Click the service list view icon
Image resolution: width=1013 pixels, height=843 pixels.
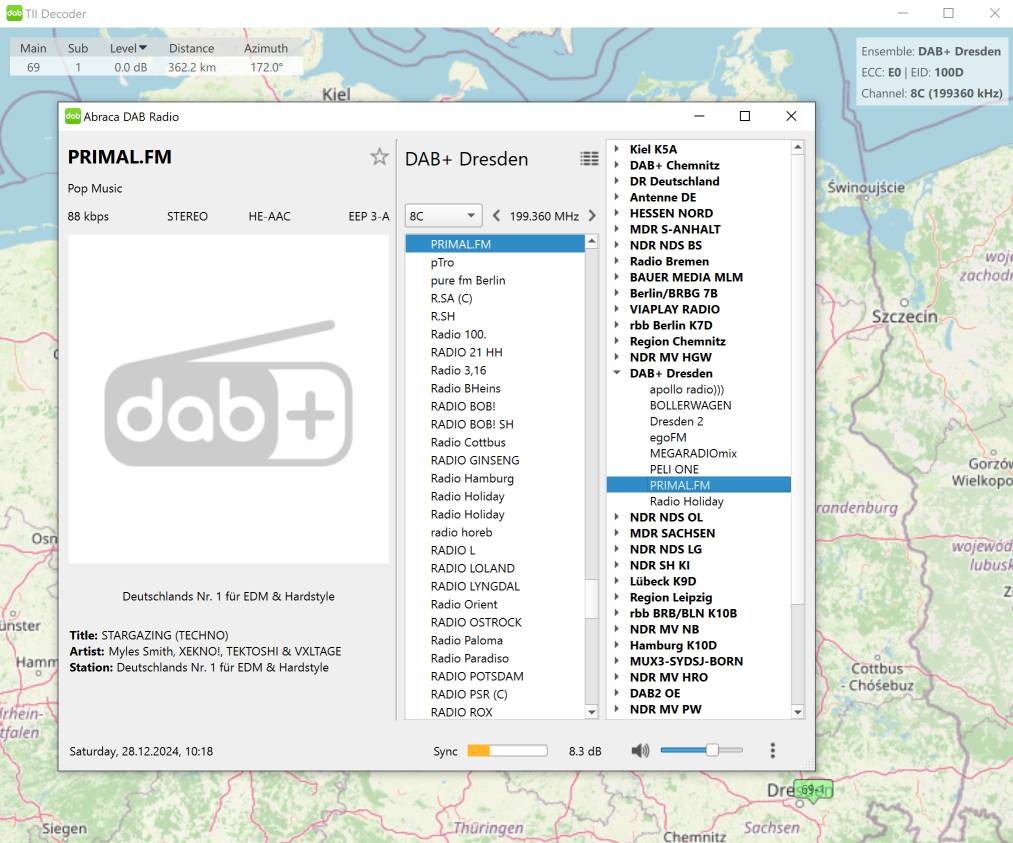(x=590, y=159)
